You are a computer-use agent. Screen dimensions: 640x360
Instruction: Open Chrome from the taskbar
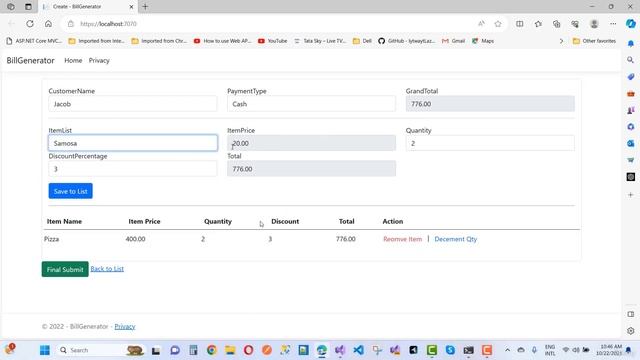coord(211,350)
